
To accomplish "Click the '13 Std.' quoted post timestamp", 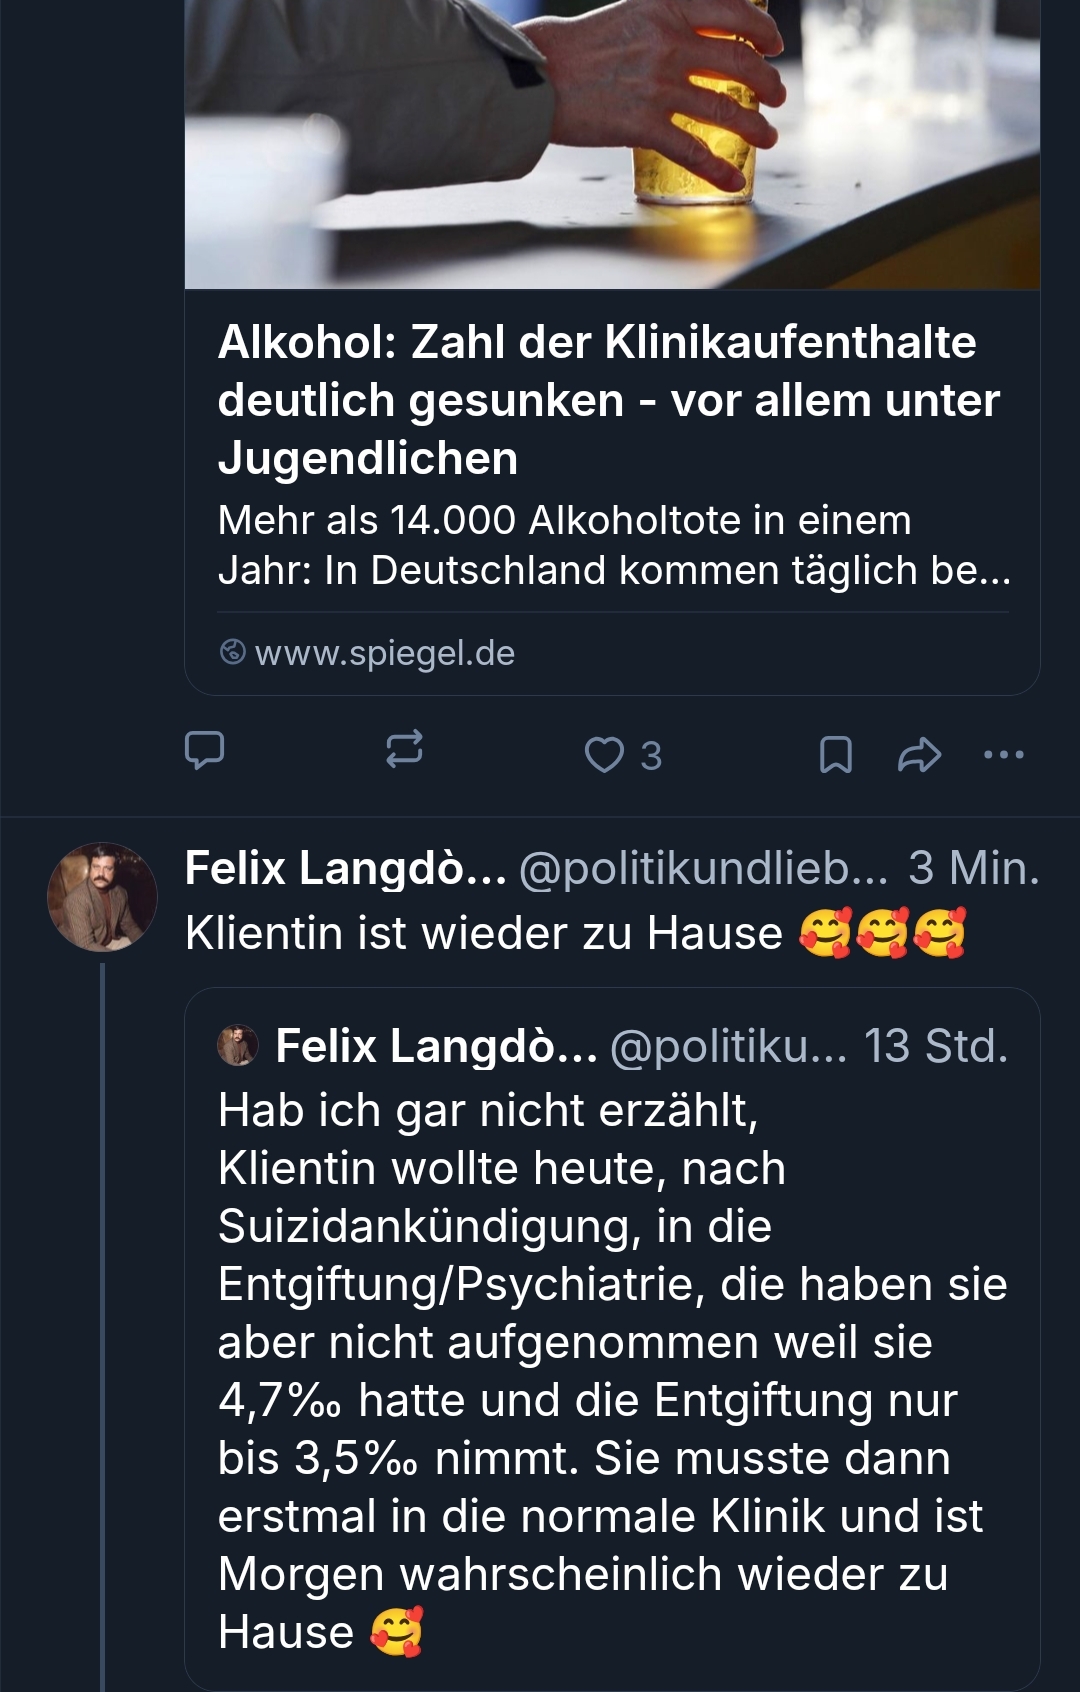I will (935, 1046).
